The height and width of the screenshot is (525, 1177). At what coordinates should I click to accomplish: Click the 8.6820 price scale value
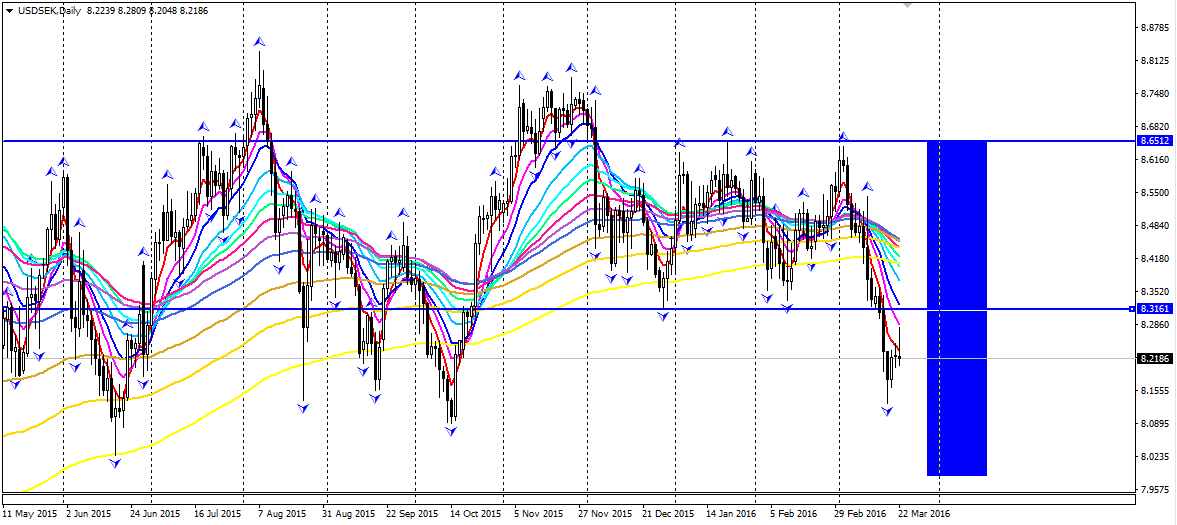pyautogui.click(x=1154, y=126)
